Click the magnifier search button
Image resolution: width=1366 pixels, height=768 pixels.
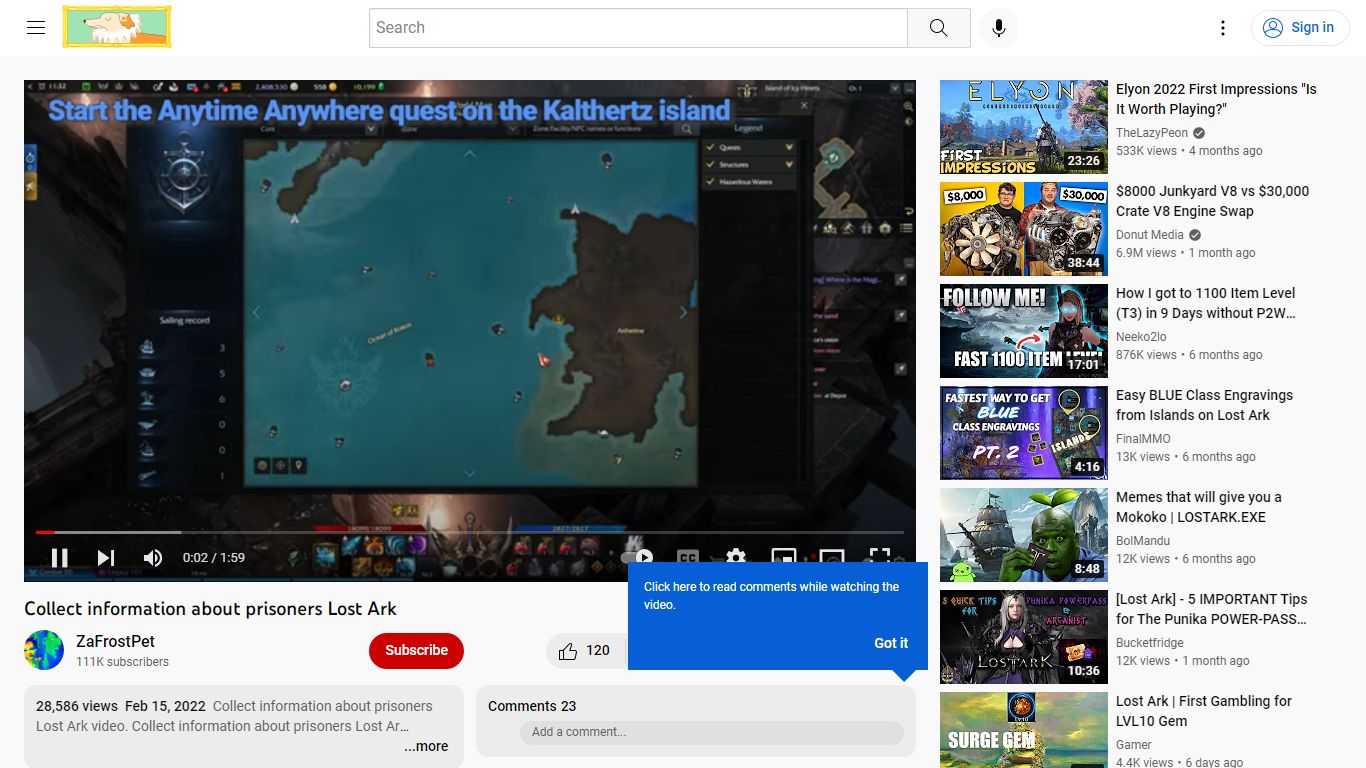[x=938, y=28]
